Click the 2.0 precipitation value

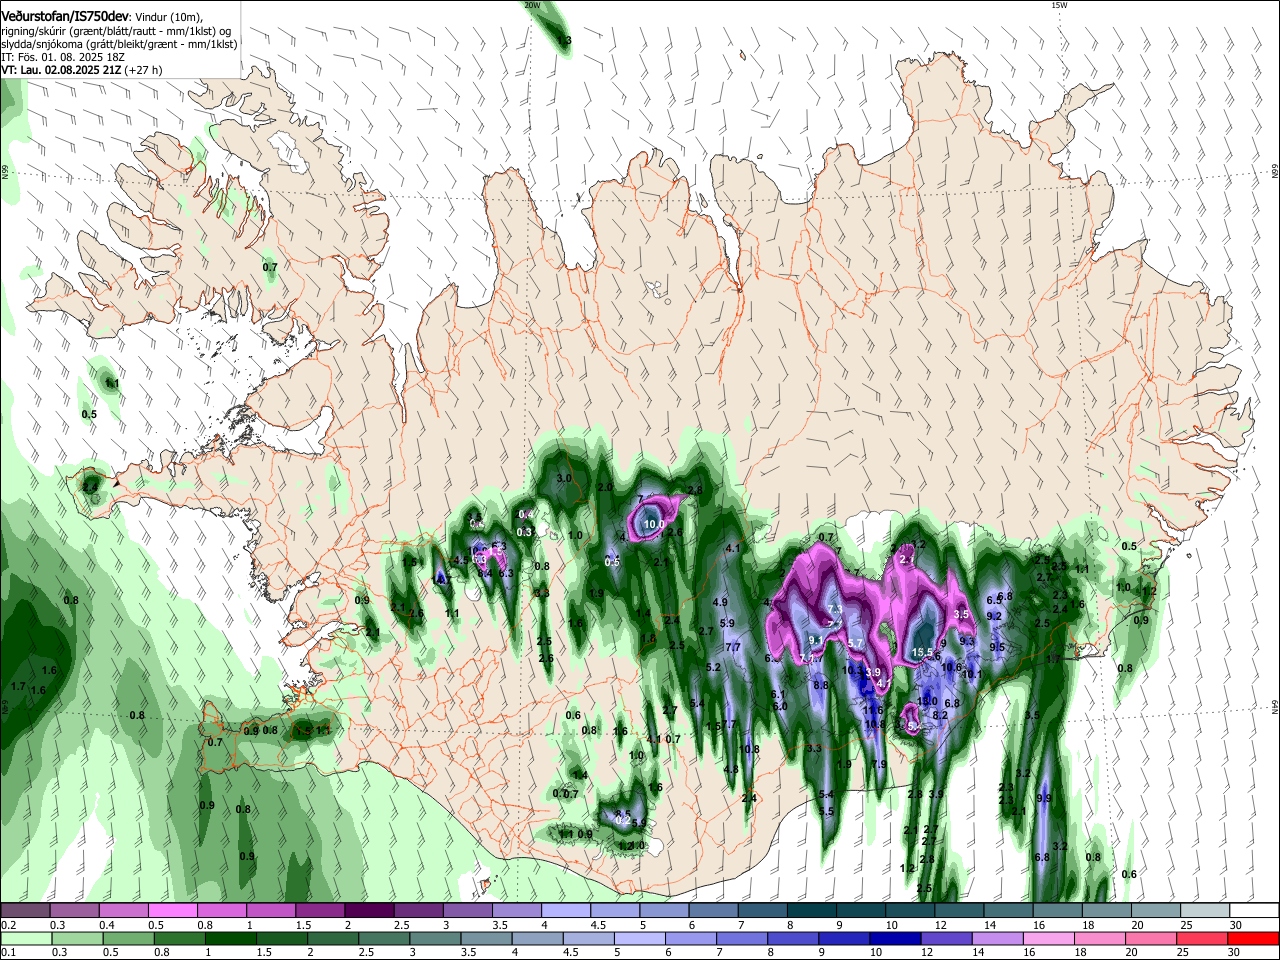click(x=605, y=487)
